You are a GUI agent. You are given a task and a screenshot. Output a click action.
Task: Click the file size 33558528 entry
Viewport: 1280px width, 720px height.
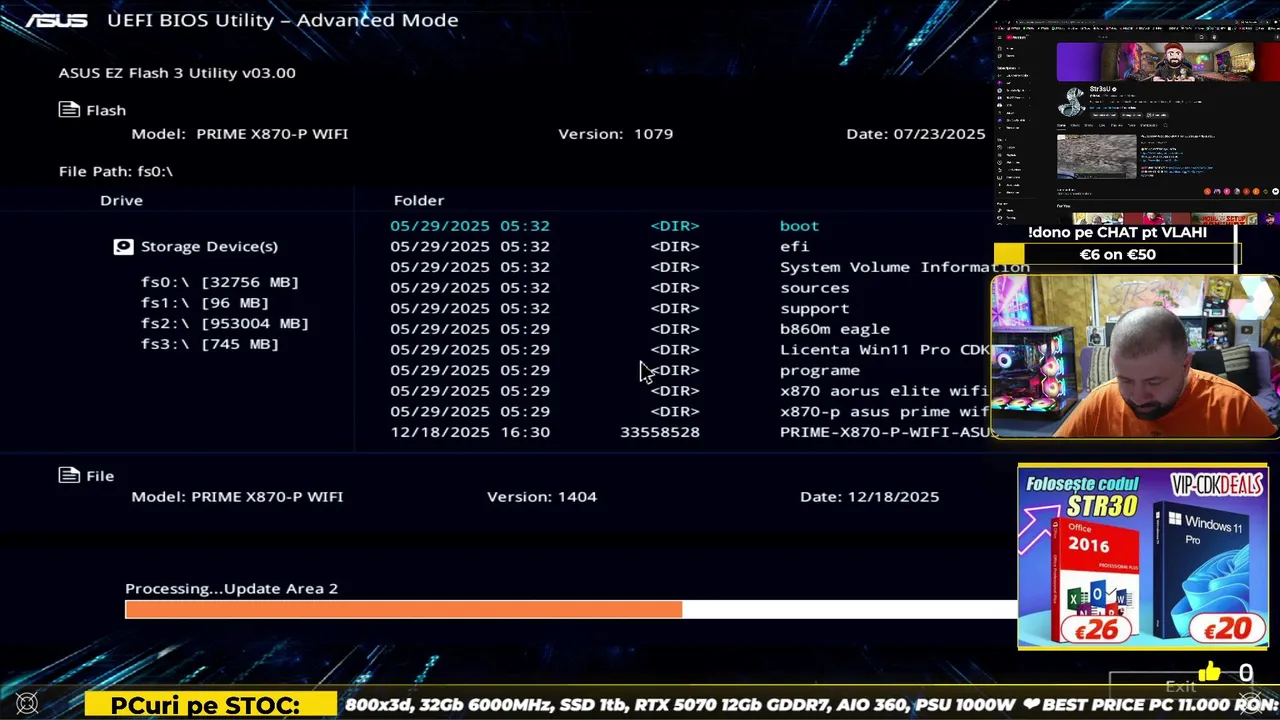[660, 432]
